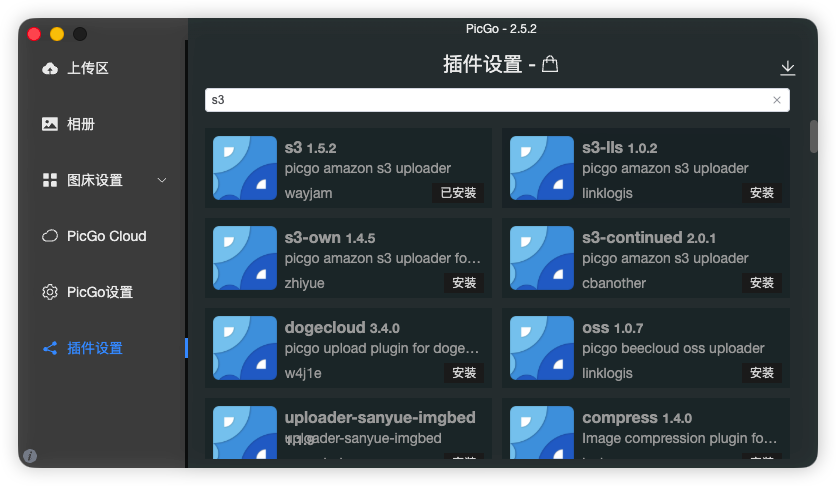Click the gear icon for PicGo设置
The image size is (836, 486).
[50, 292]
